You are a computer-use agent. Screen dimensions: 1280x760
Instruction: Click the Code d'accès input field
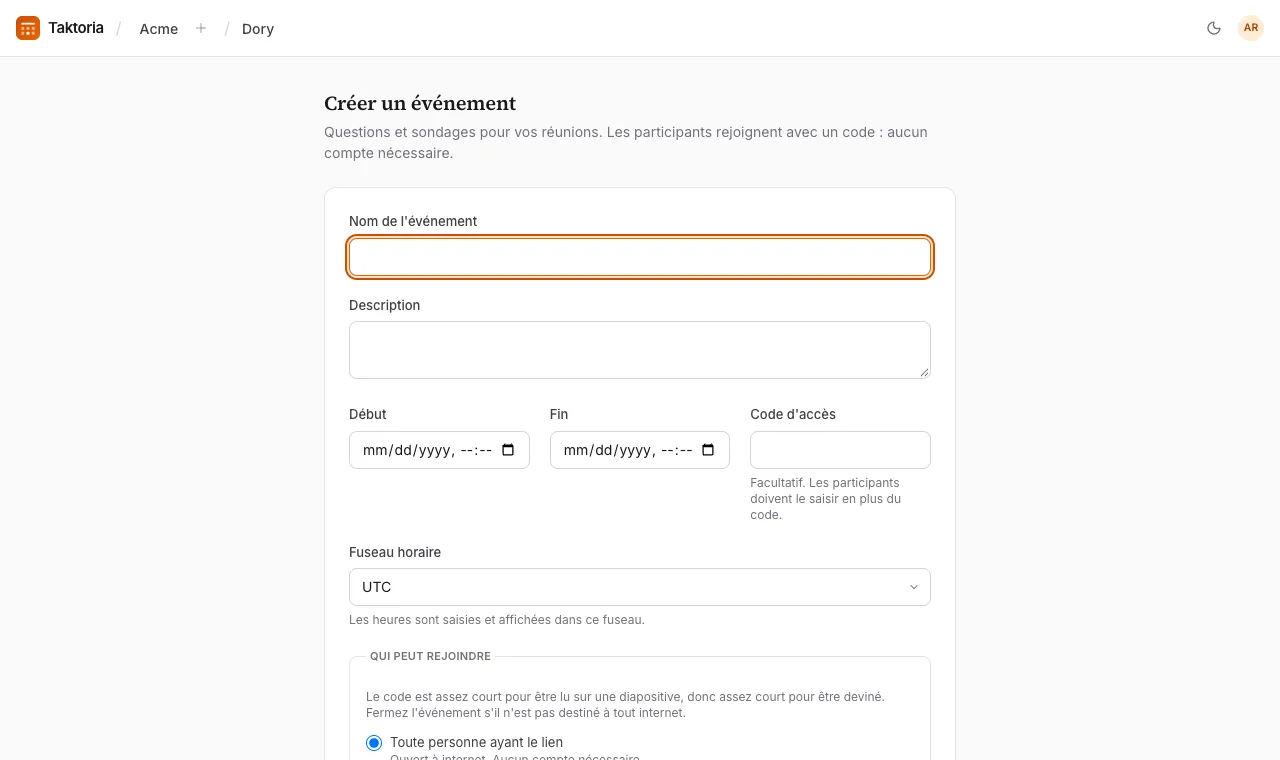840,450
